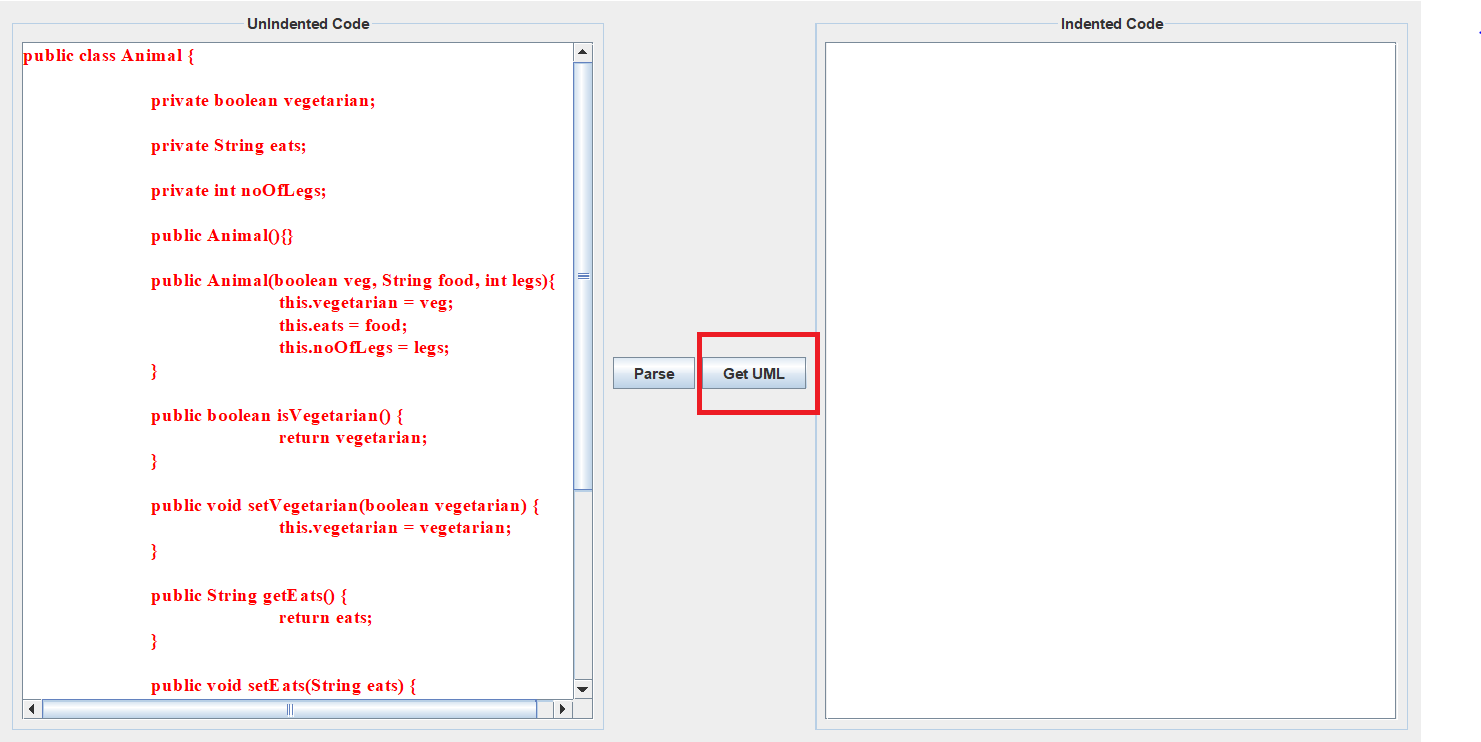This screenshot has width=1481, height=742.
Task: Click the line 'public boolean isVegetarian() {'
Action: [x=277, y=416]
